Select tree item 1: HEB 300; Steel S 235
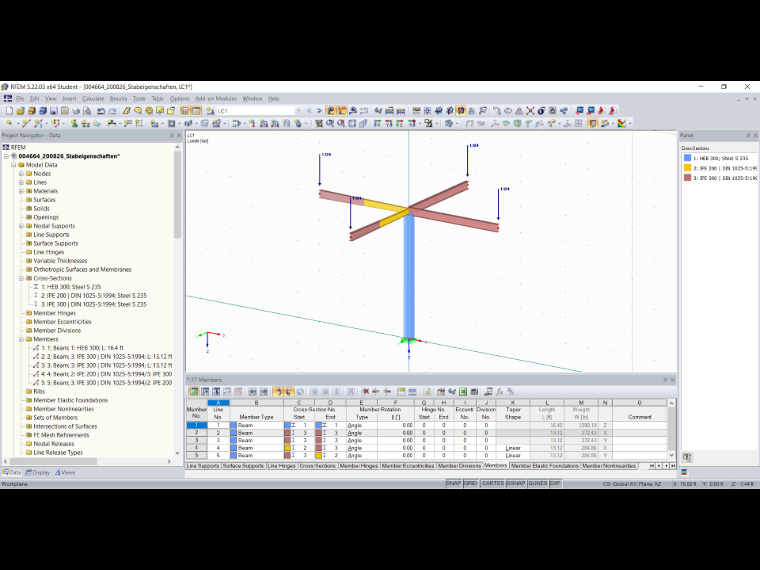 (71, 287)
